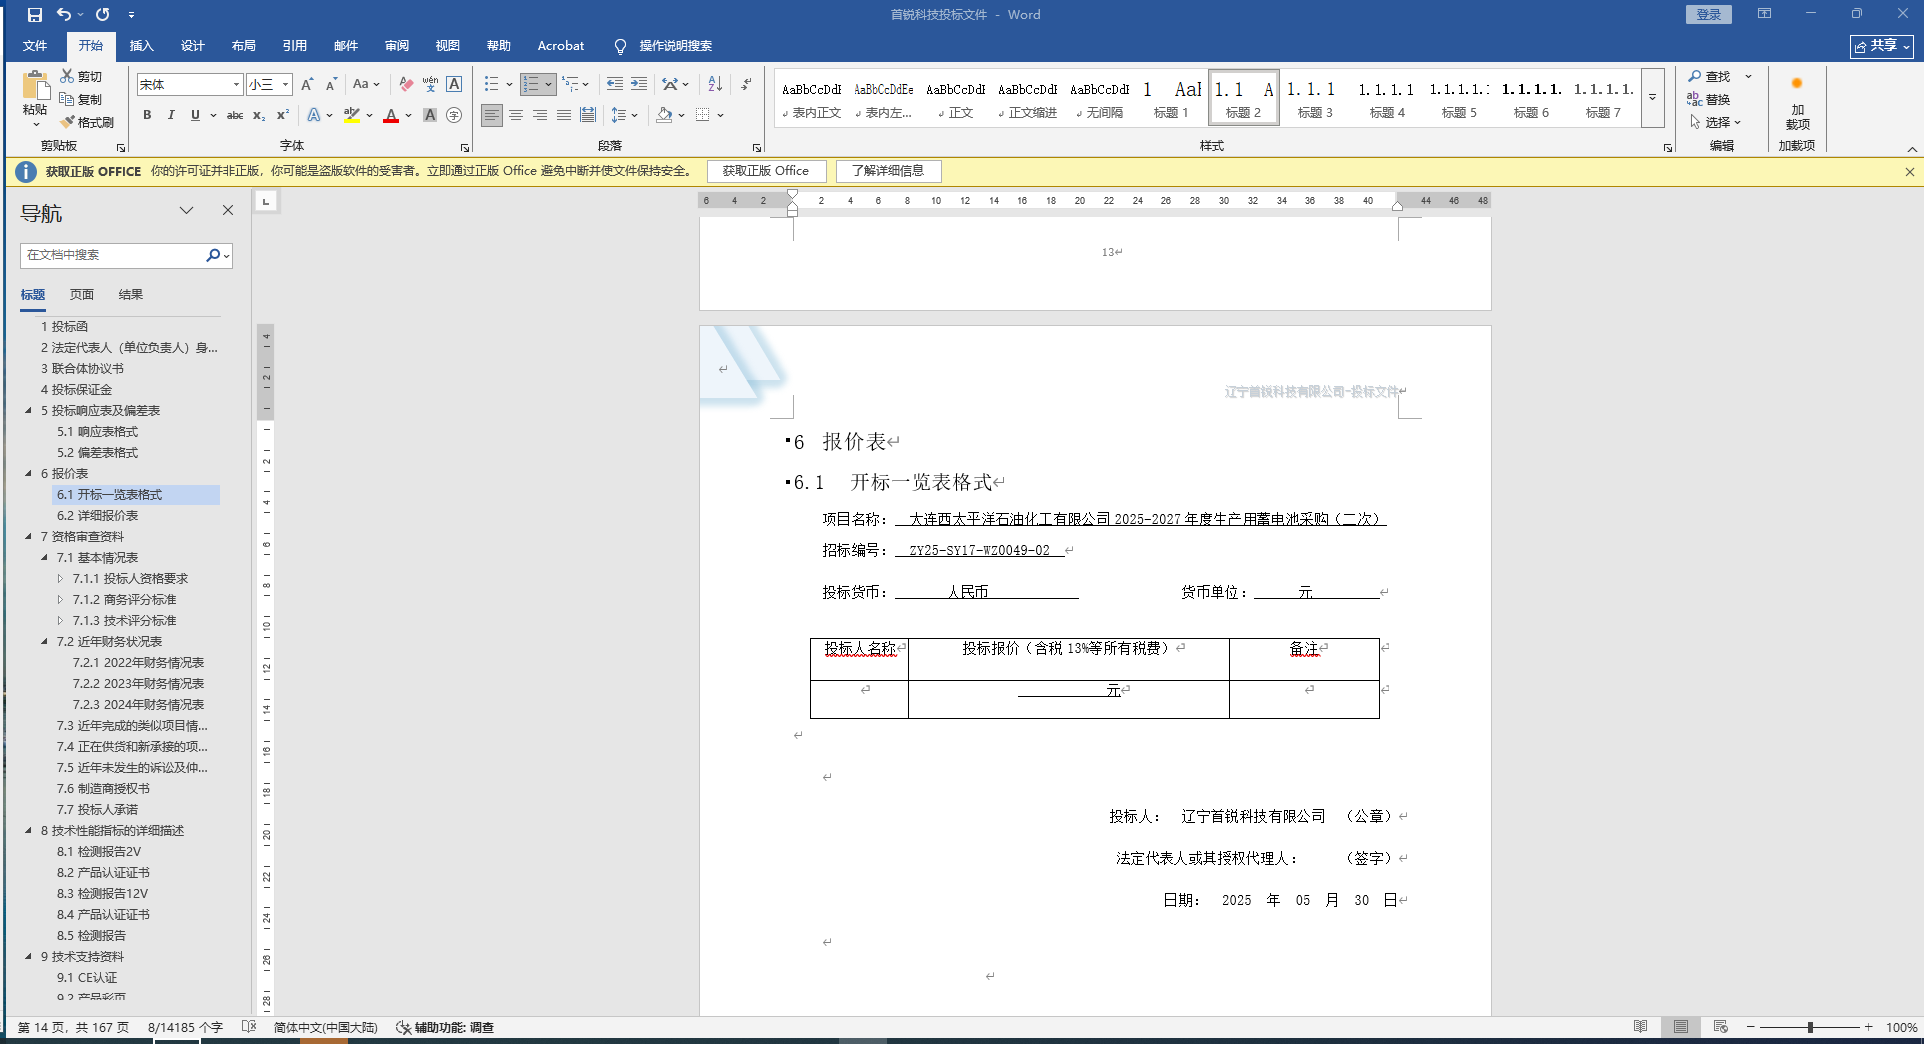Click the Character Border A icon

[x=454, y=84]
